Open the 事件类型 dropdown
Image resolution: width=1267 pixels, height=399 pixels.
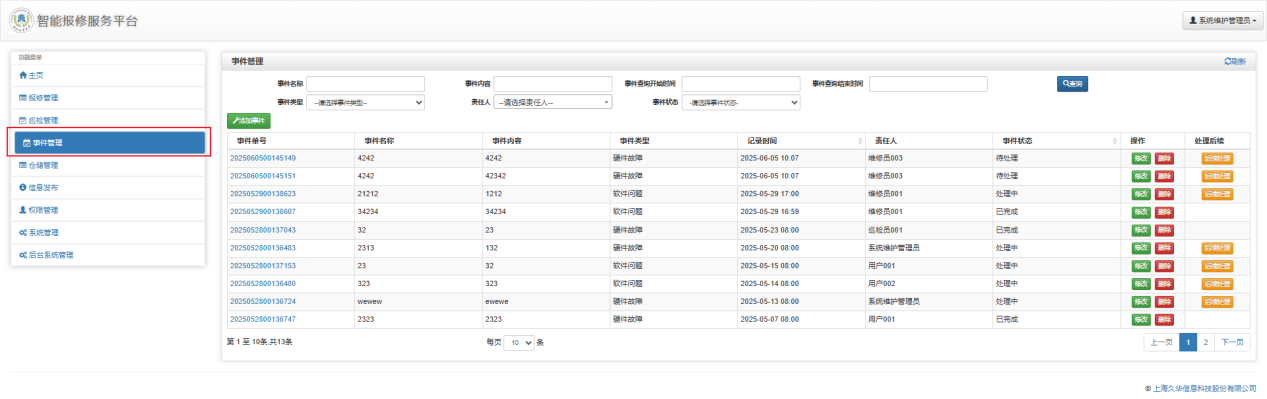[366, 102]
